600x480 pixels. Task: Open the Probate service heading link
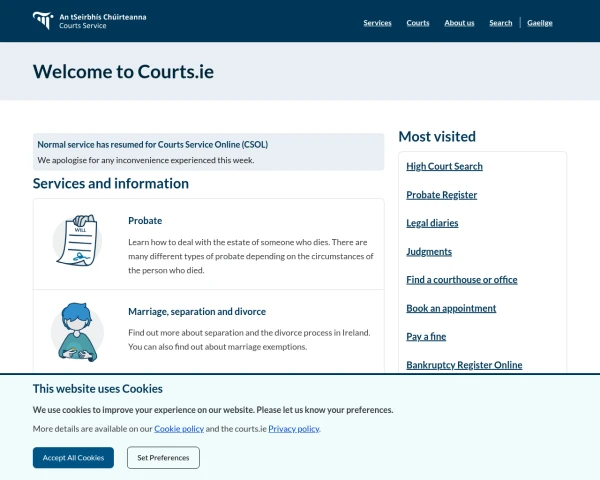tap(145, 220)
